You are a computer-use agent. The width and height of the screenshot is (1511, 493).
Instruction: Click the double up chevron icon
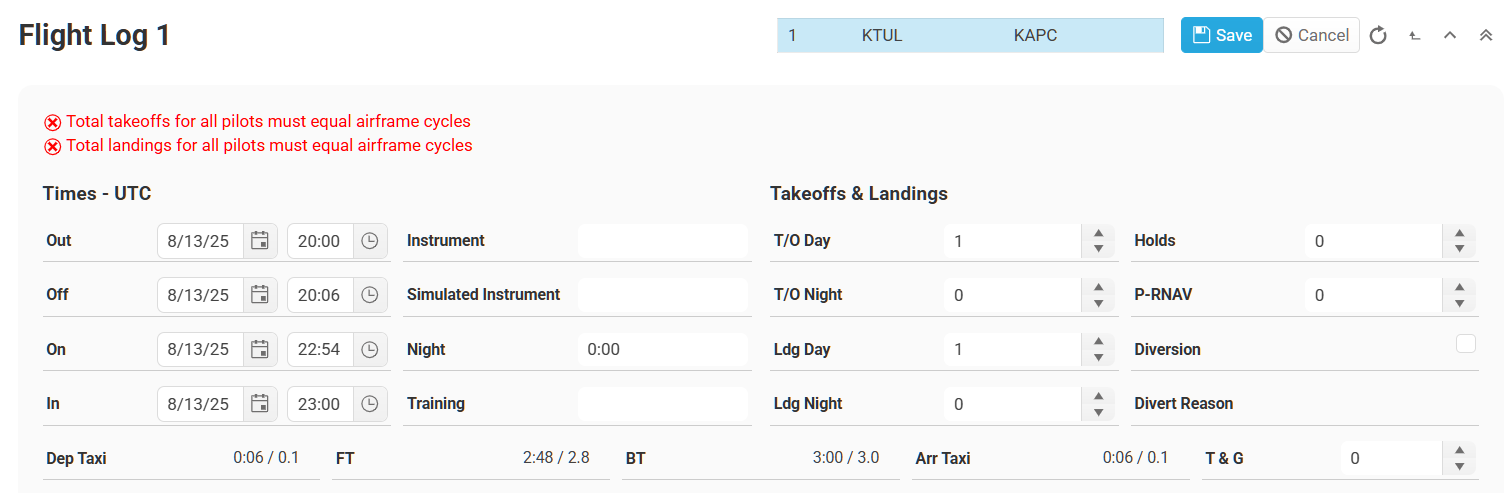click(x=1485, y=36)
